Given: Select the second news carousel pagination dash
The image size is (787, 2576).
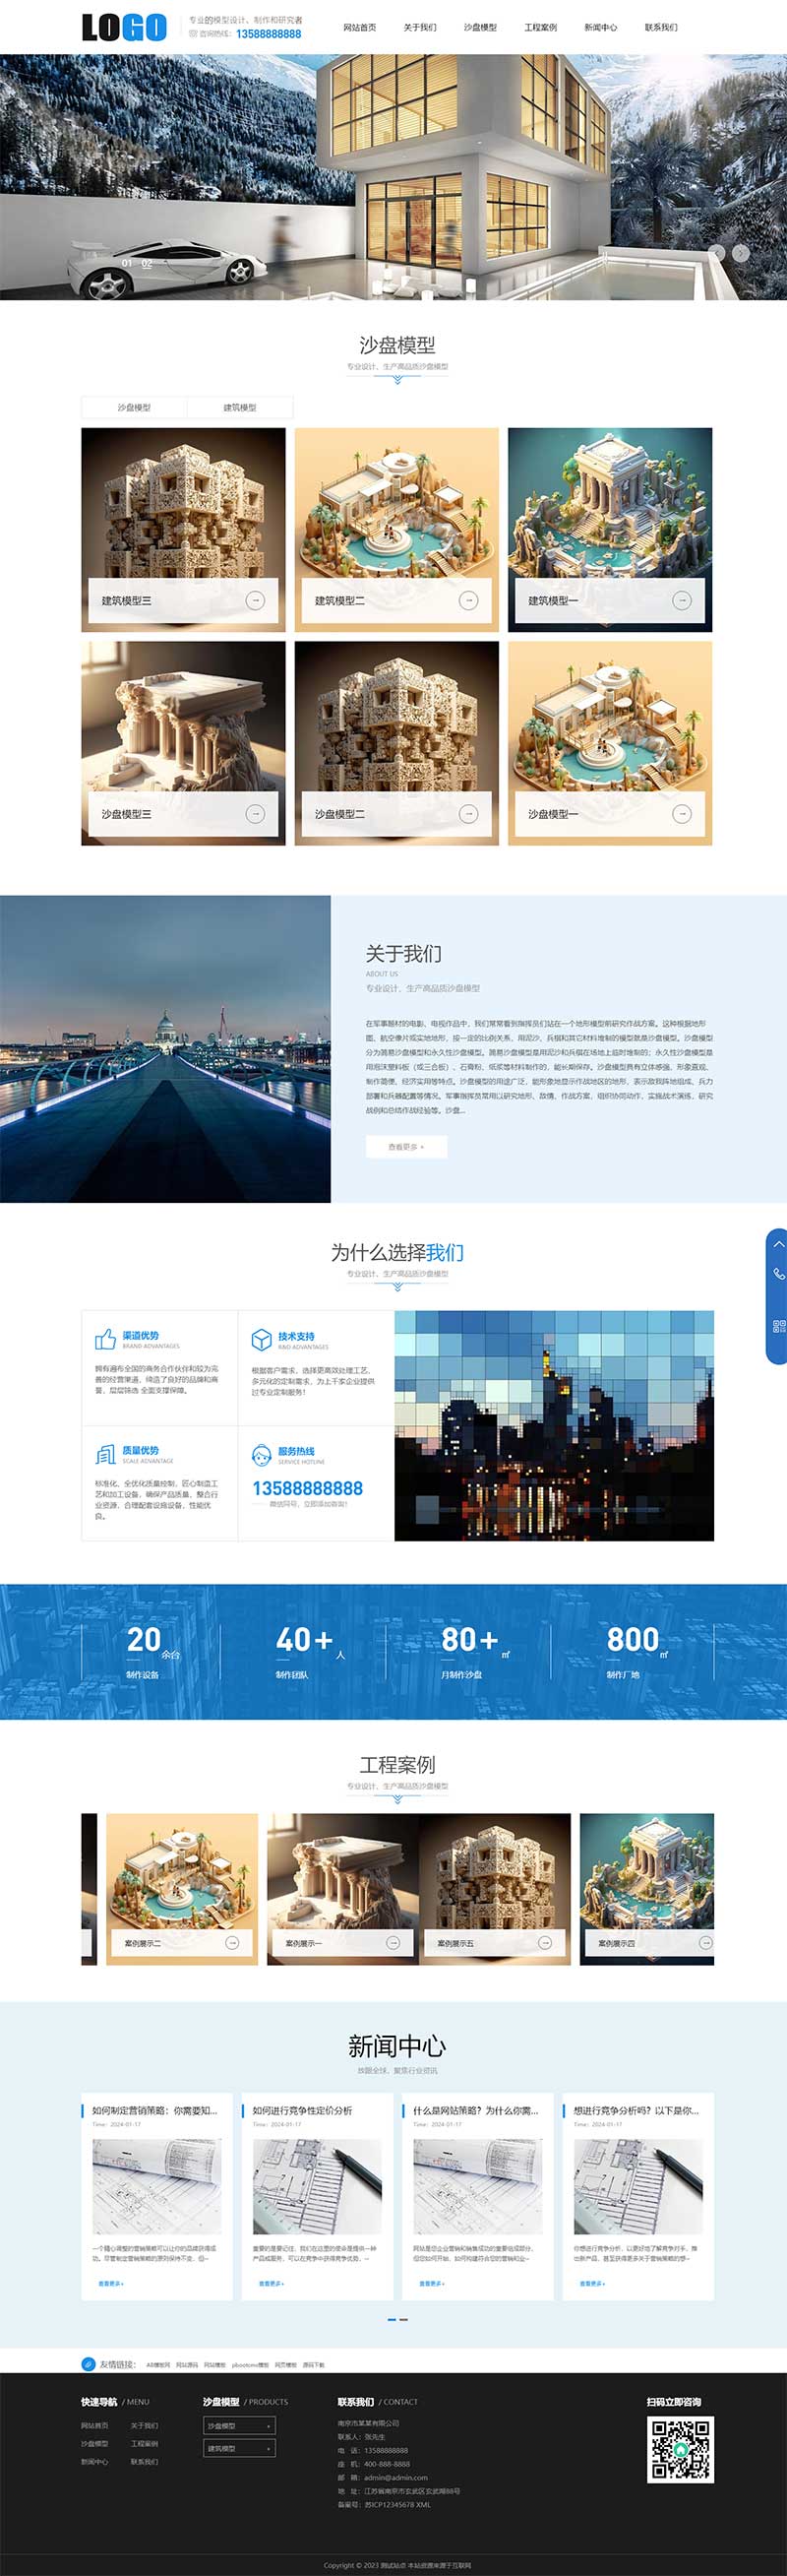Looking at the screenshot, I should [x=404, y=2319].
